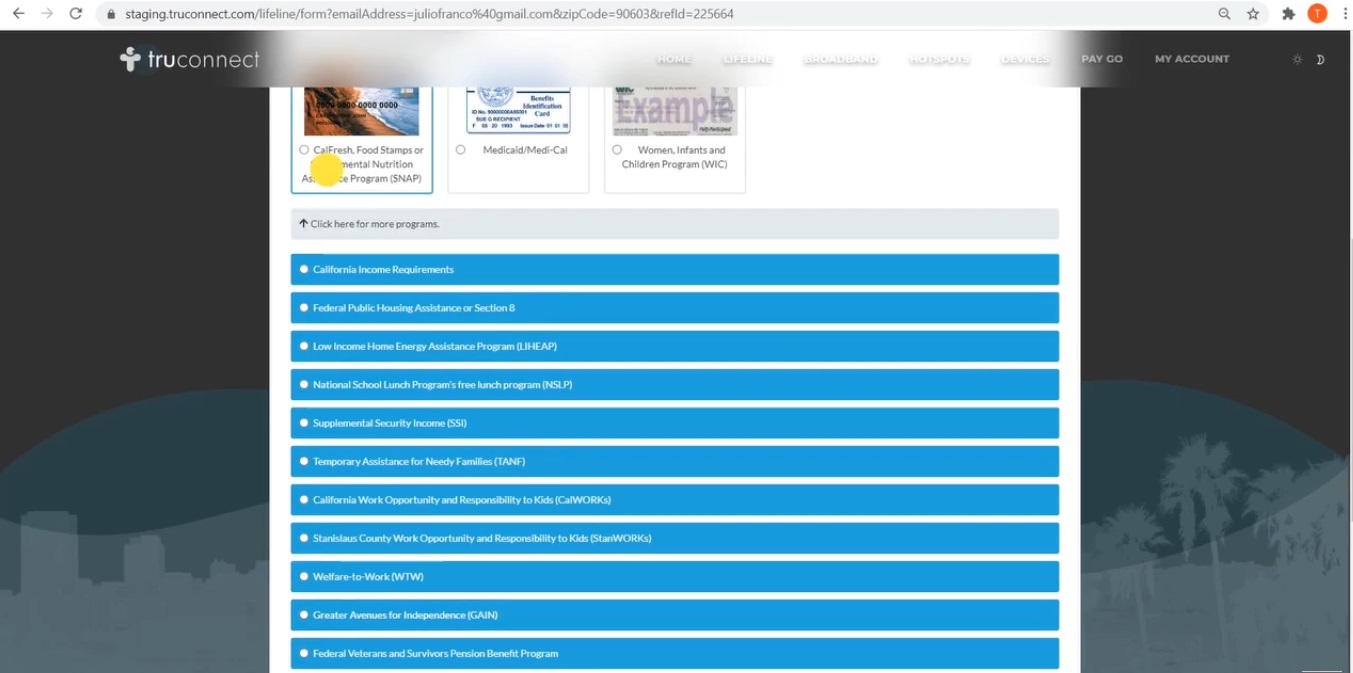Open the HOTSPOTS nav item
This screenshot has height=673, width=1353.
point(939,59)
